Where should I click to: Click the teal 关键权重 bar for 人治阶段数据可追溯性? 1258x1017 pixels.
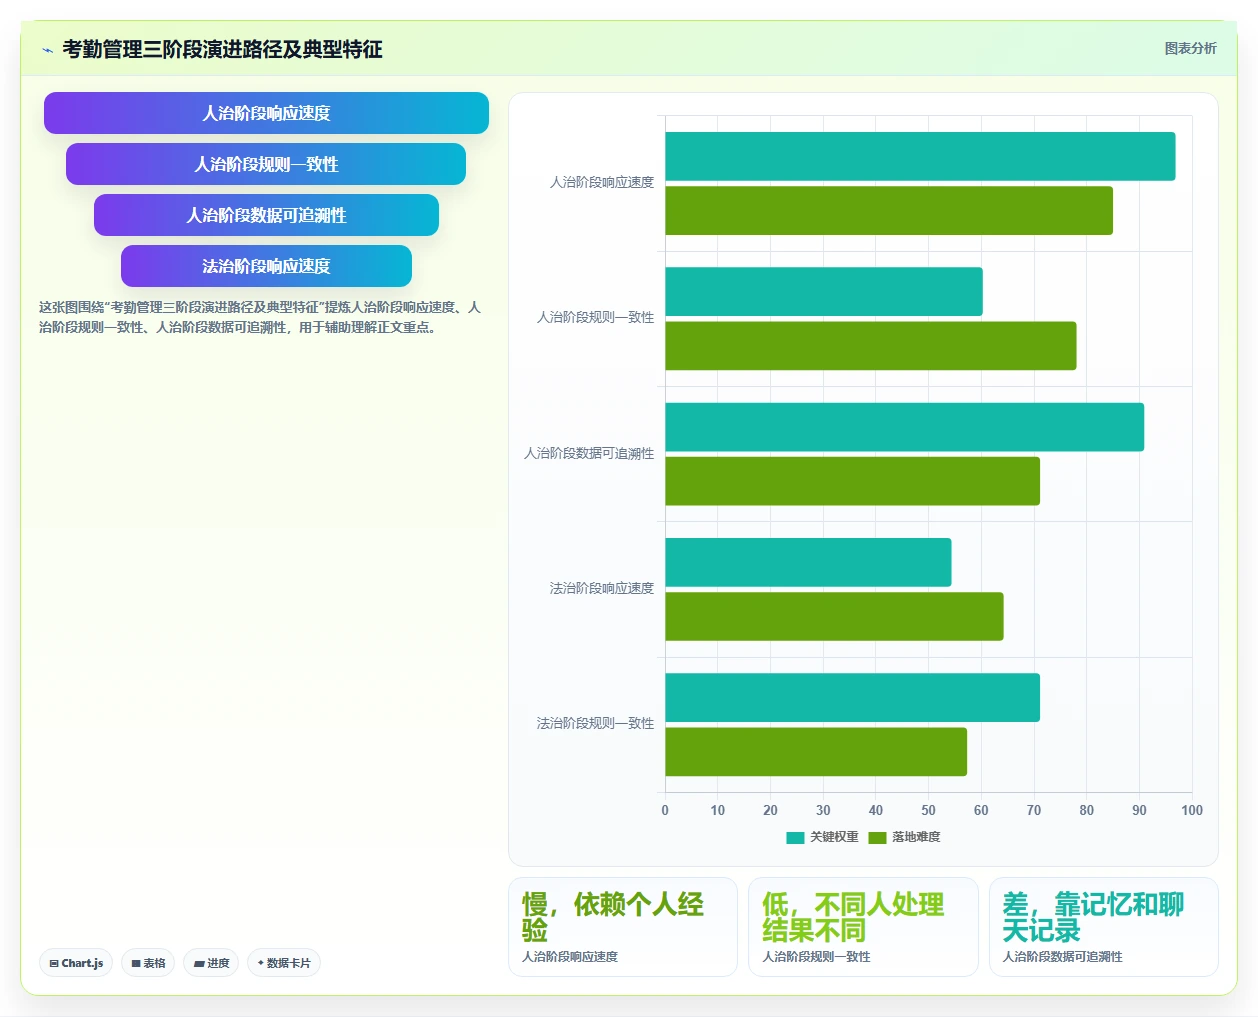tap(905, 427)
